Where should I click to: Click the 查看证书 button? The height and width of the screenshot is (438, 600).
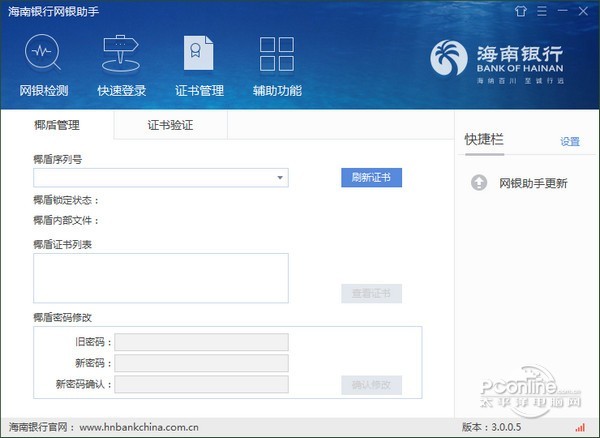click(x=371, y=293)
